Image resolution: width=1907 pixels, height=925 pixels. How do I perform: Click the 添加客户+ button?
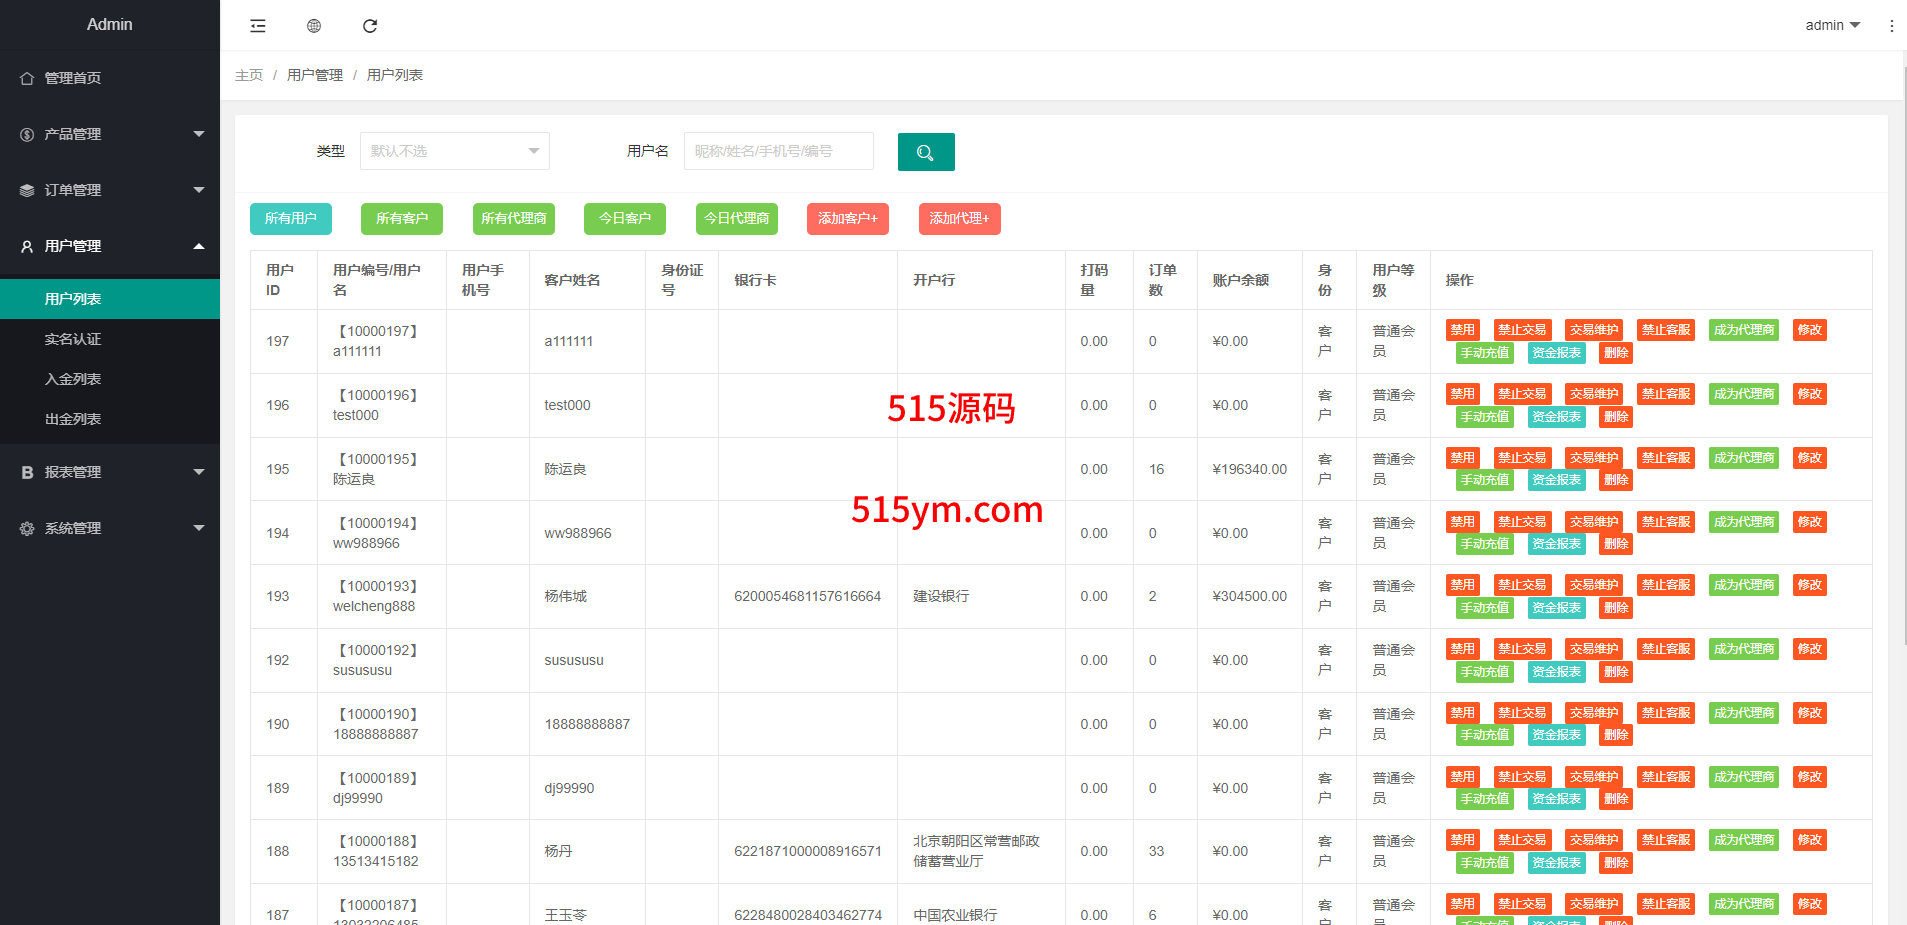847,218
